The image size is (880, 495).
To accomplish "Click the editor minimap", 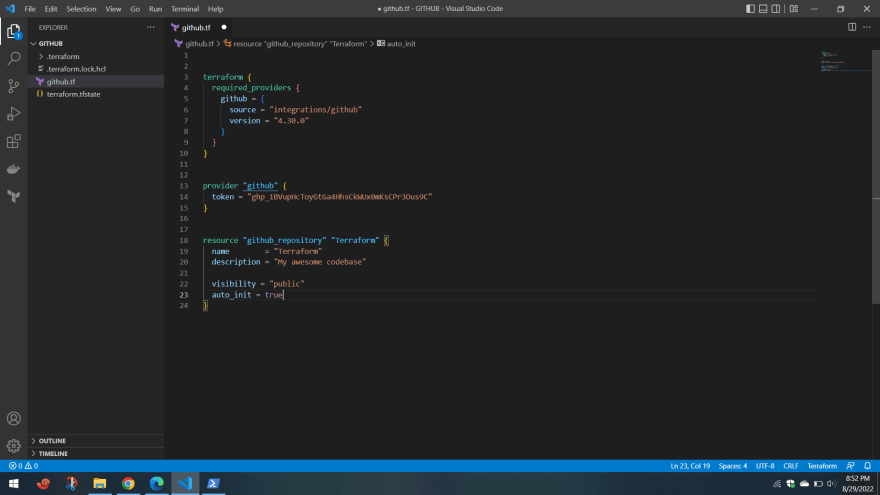I will coord(845,62).
